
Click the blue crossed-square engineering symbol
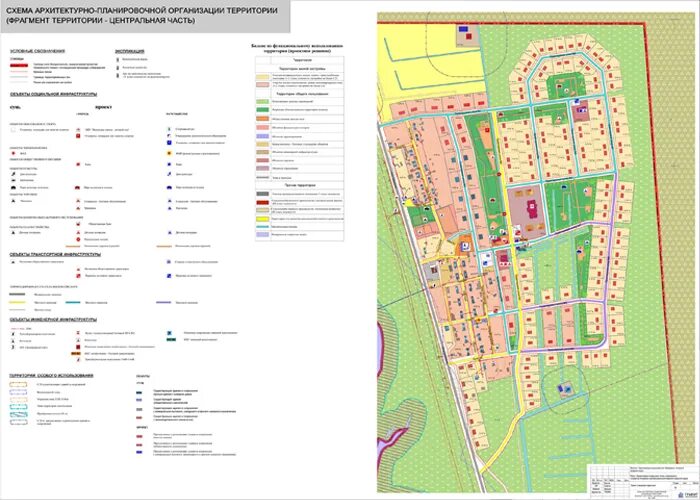tap(170, 333)
